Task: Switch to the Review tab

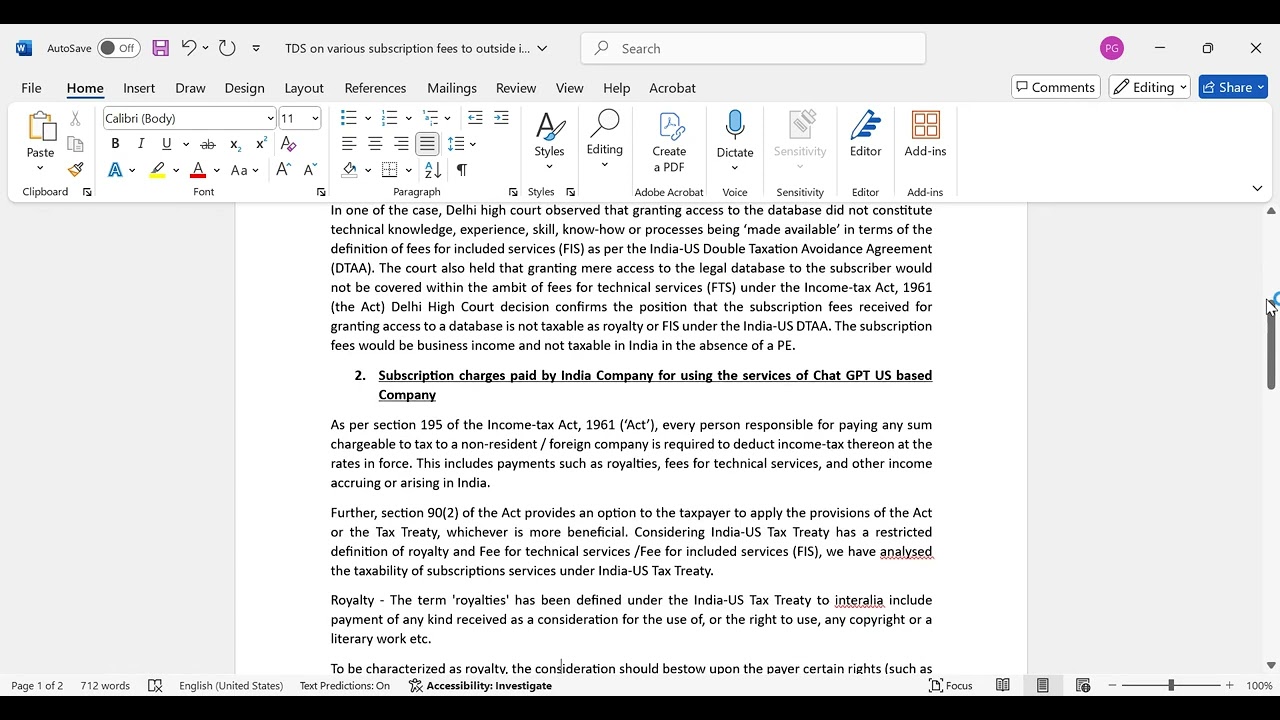Action: [x=516, y=88]
